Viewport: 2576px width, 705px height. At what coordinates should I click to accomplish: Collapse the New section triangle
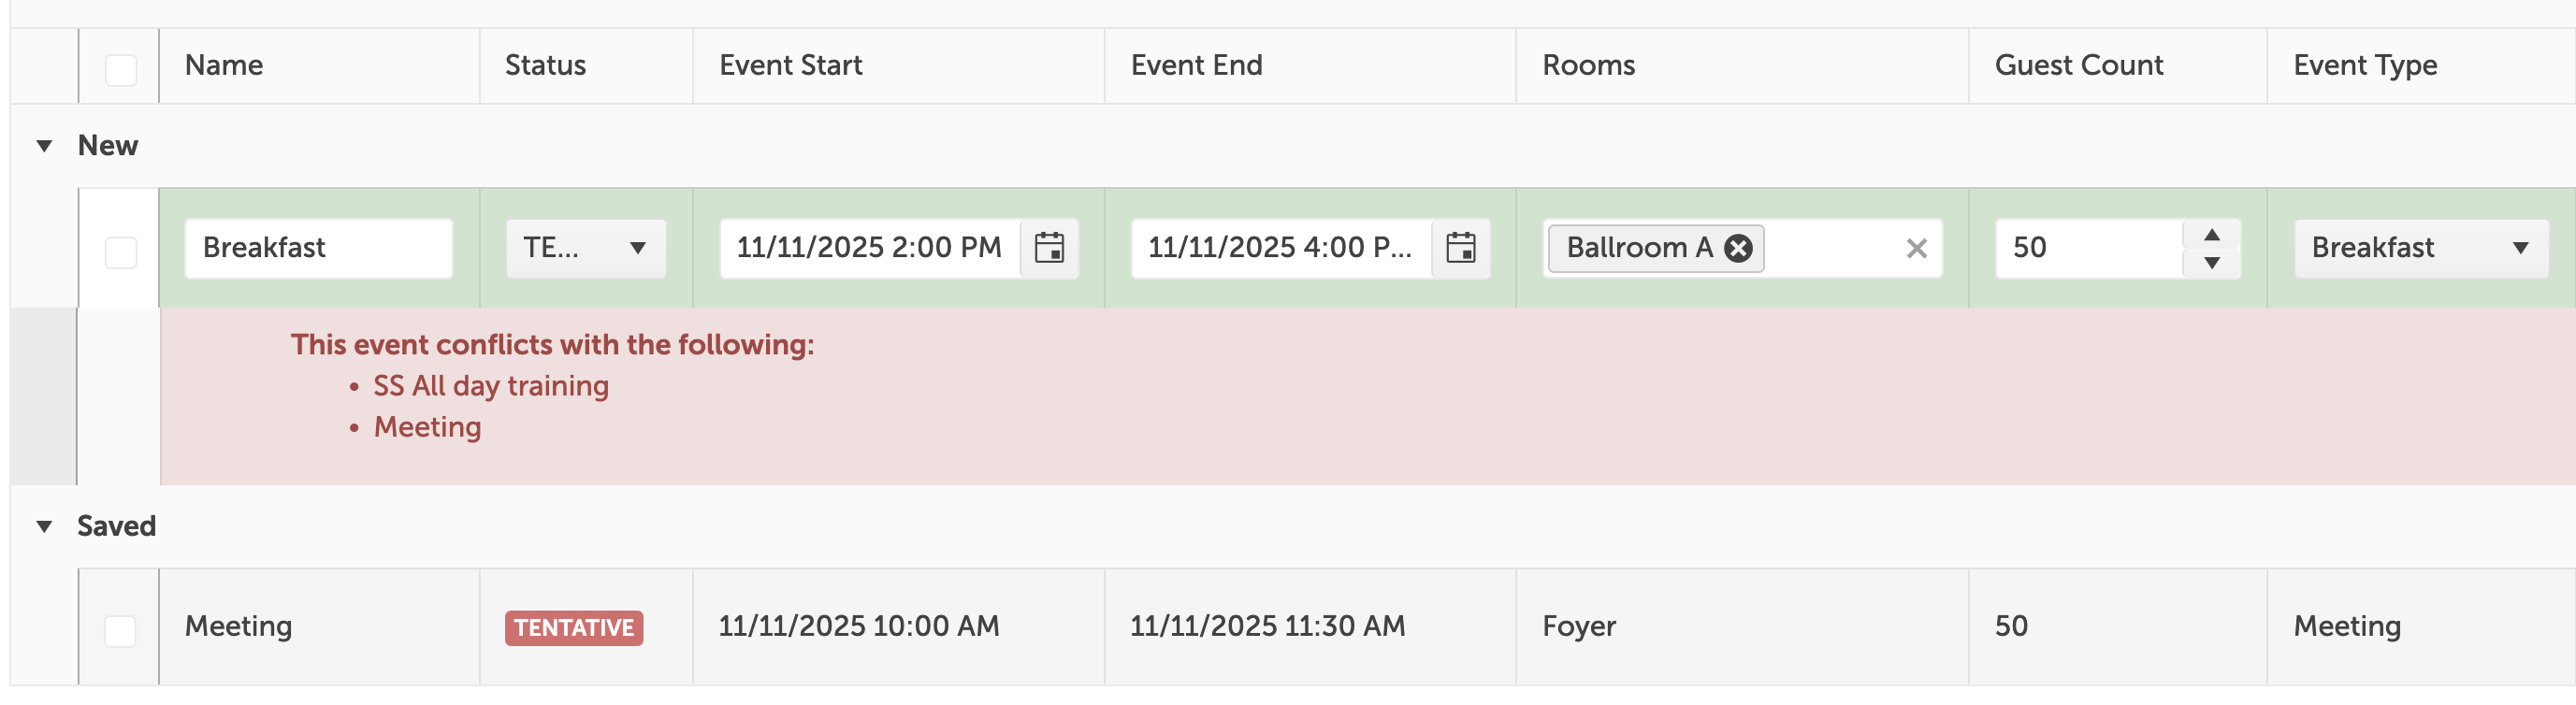point(44,144)
